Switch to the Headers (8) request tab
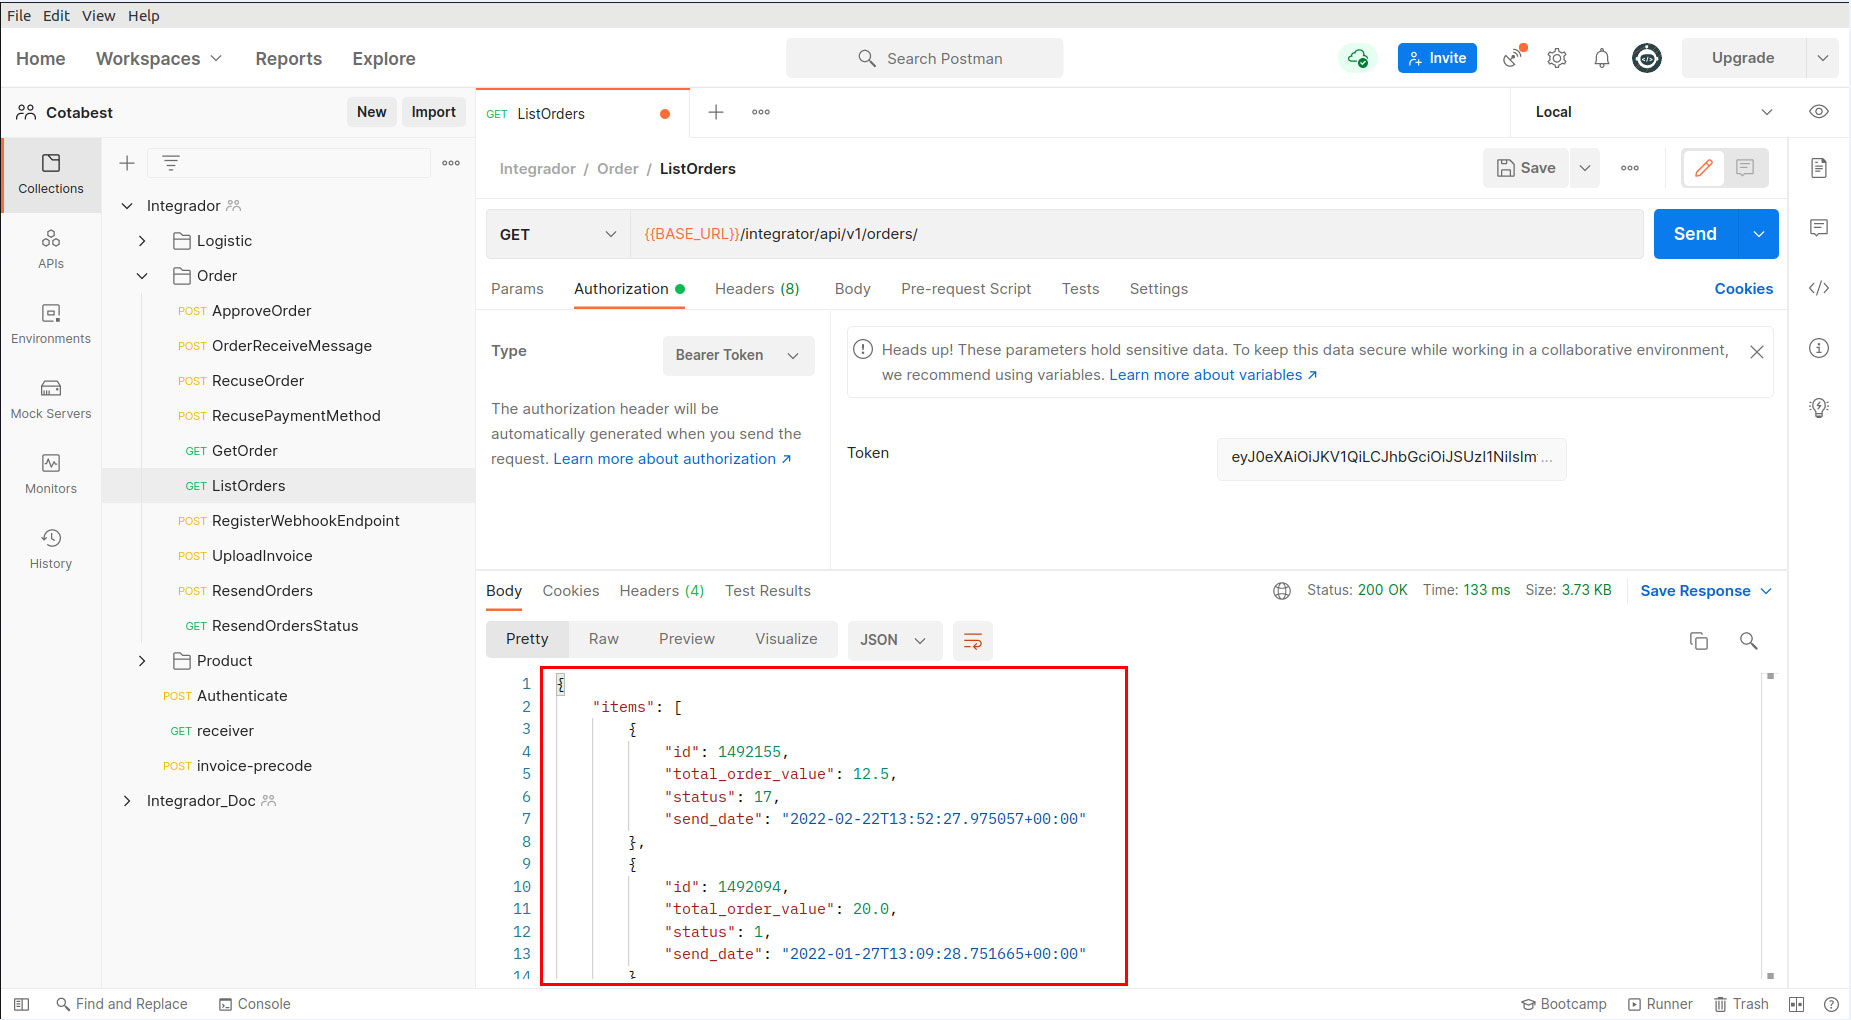The image size is (1851, 1020). click(x=757, y=289)
